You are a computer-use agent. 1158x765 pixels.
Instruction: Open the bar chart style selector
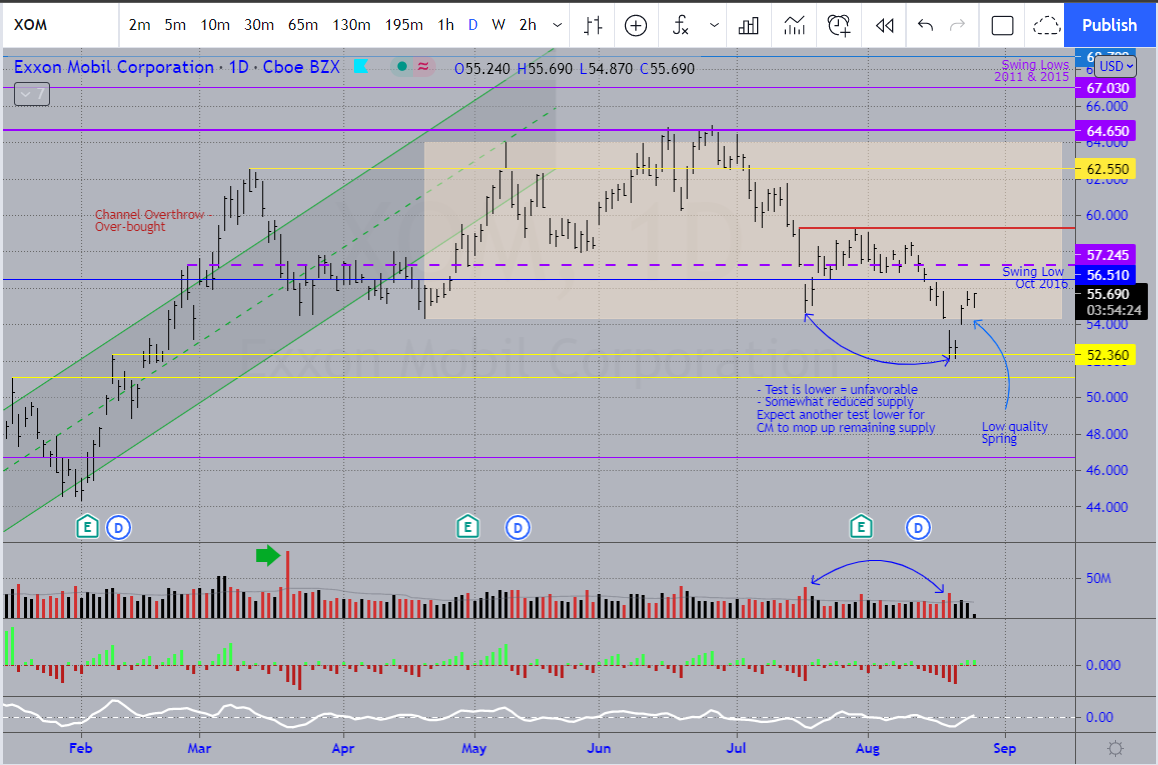click(594, 25)
